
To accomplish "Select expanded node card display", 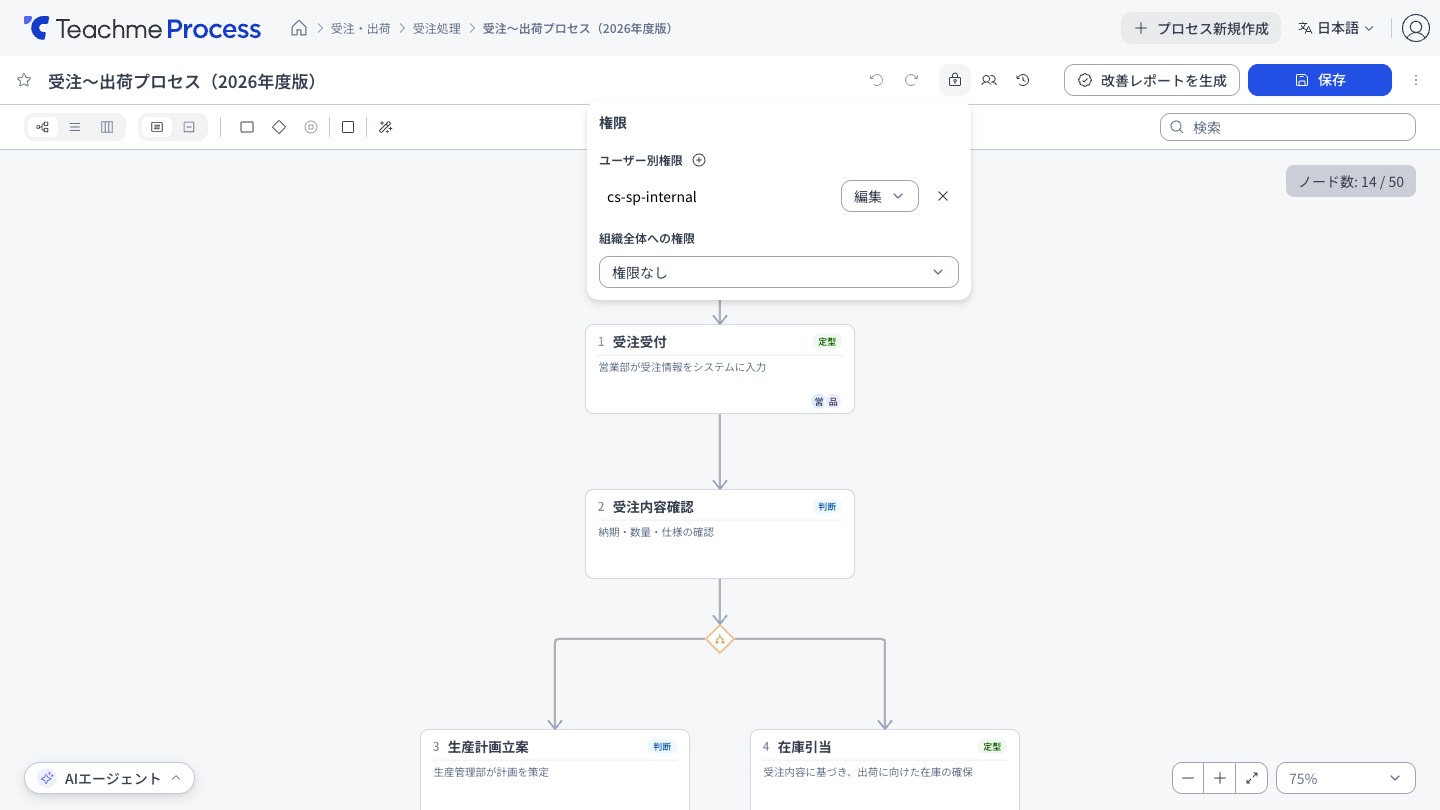I will click(x=157, y=127).
